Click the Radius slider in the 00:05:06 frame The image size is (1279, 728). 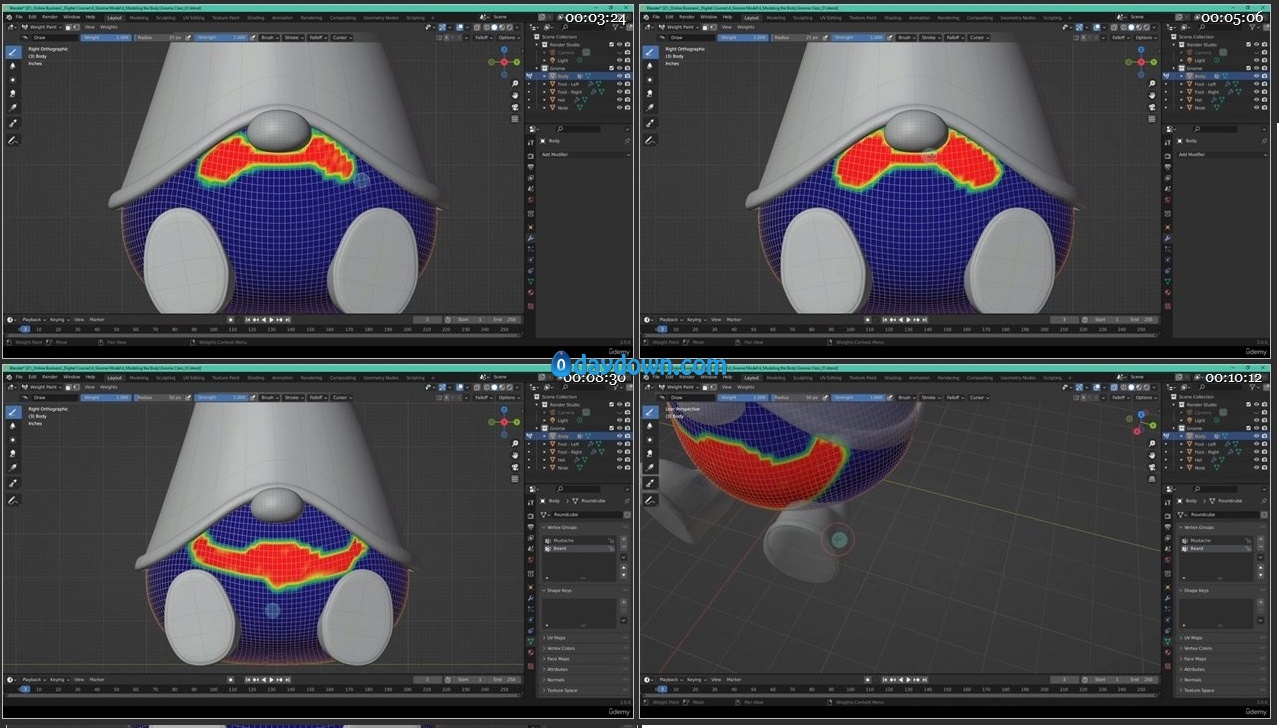click(x=797, y=37)
